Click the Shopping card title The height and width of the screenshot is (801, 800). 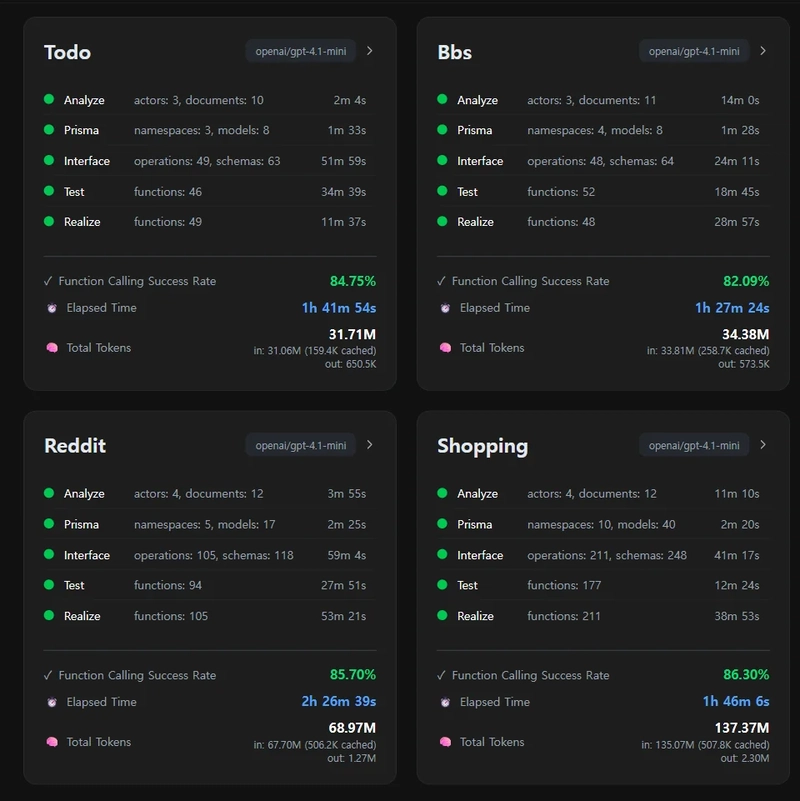tap(482, 446)
